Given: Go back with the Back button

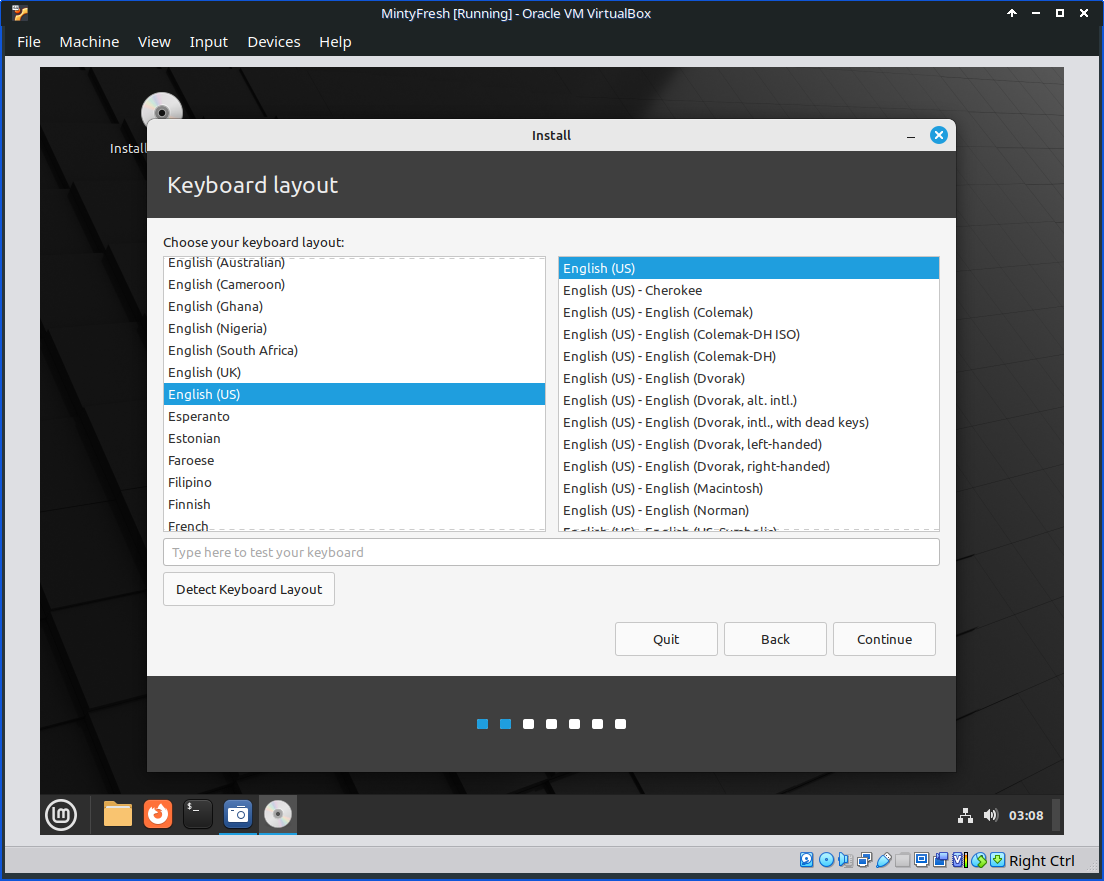Looking at the screenshot, I should [x=775, y=639].
